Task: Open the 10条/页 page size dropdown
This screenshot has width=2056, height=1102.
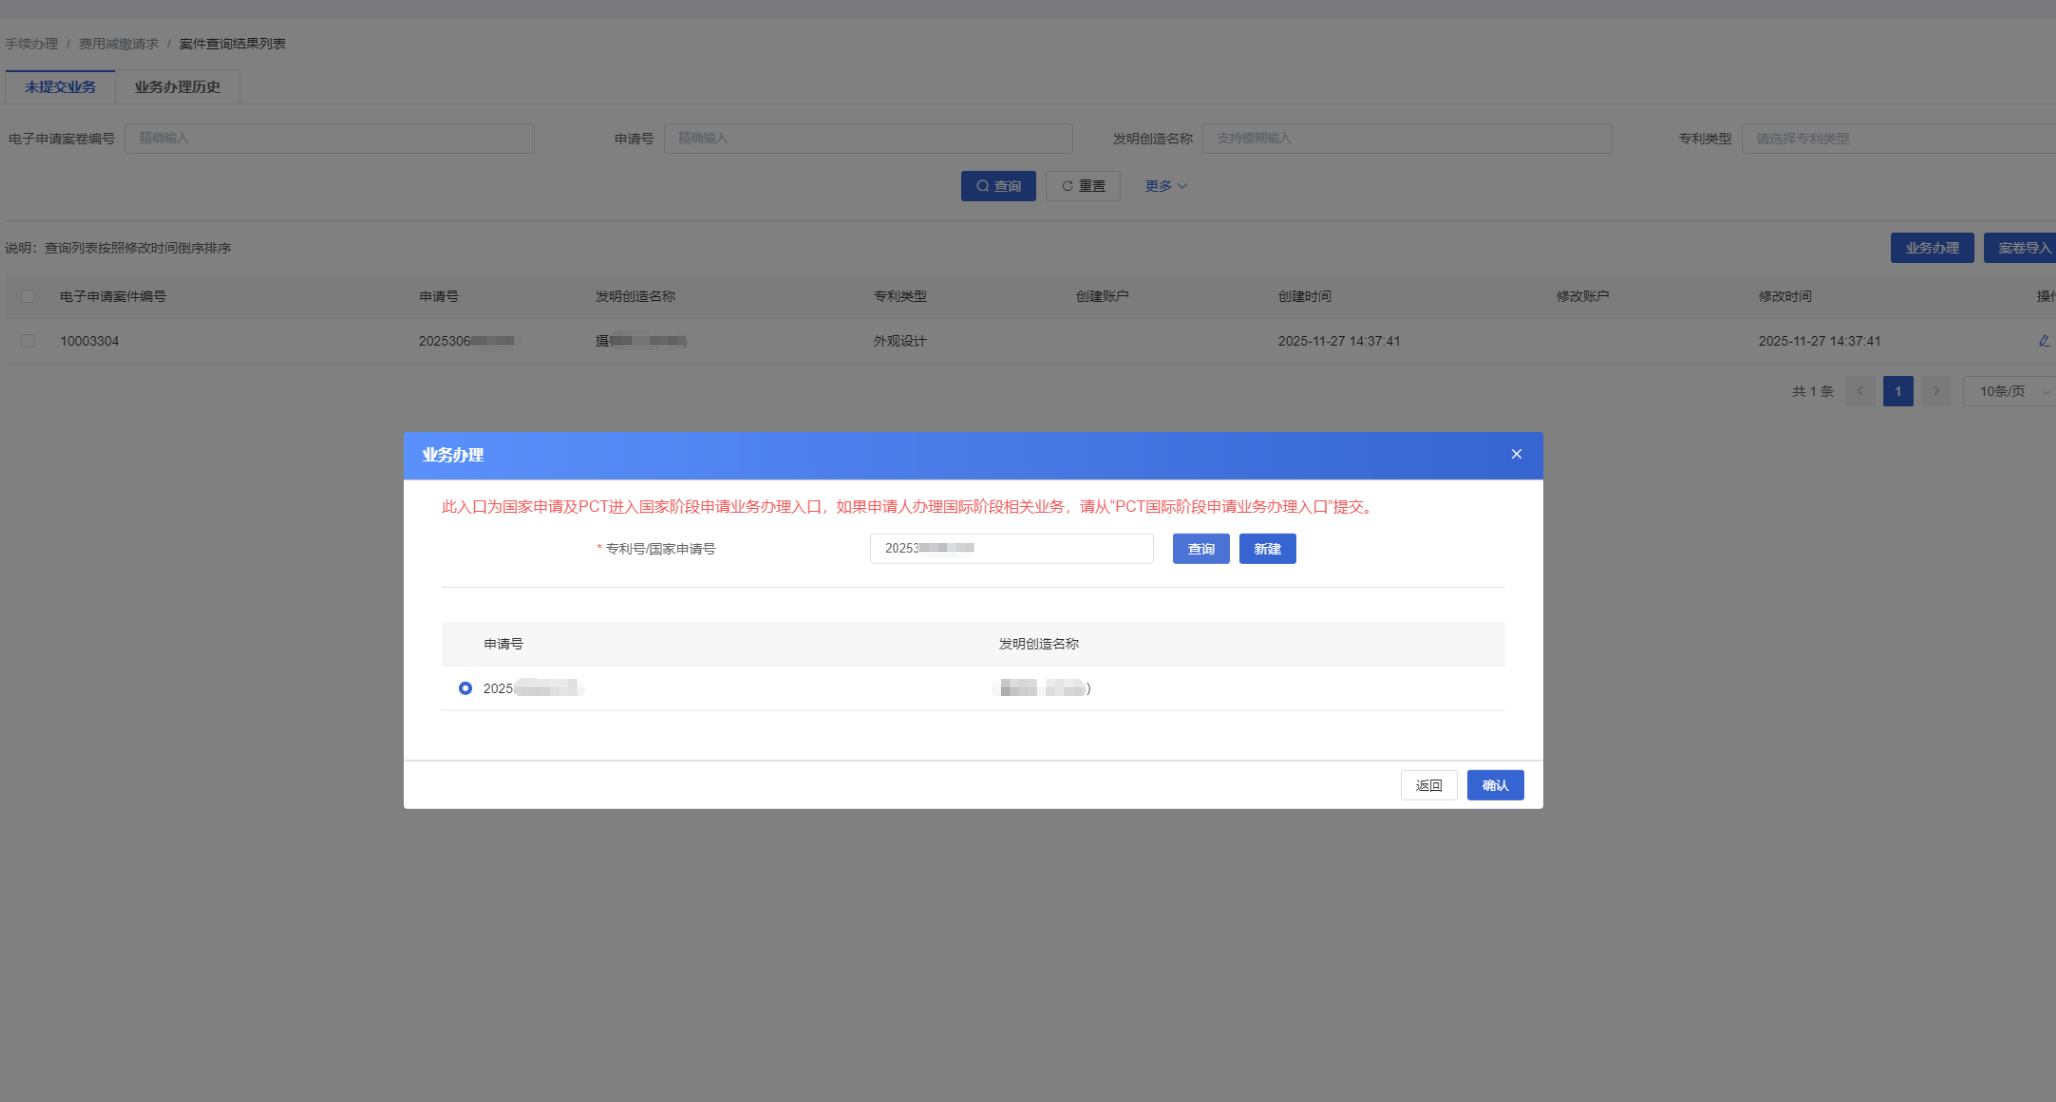Action: [x=2010, y=391]
